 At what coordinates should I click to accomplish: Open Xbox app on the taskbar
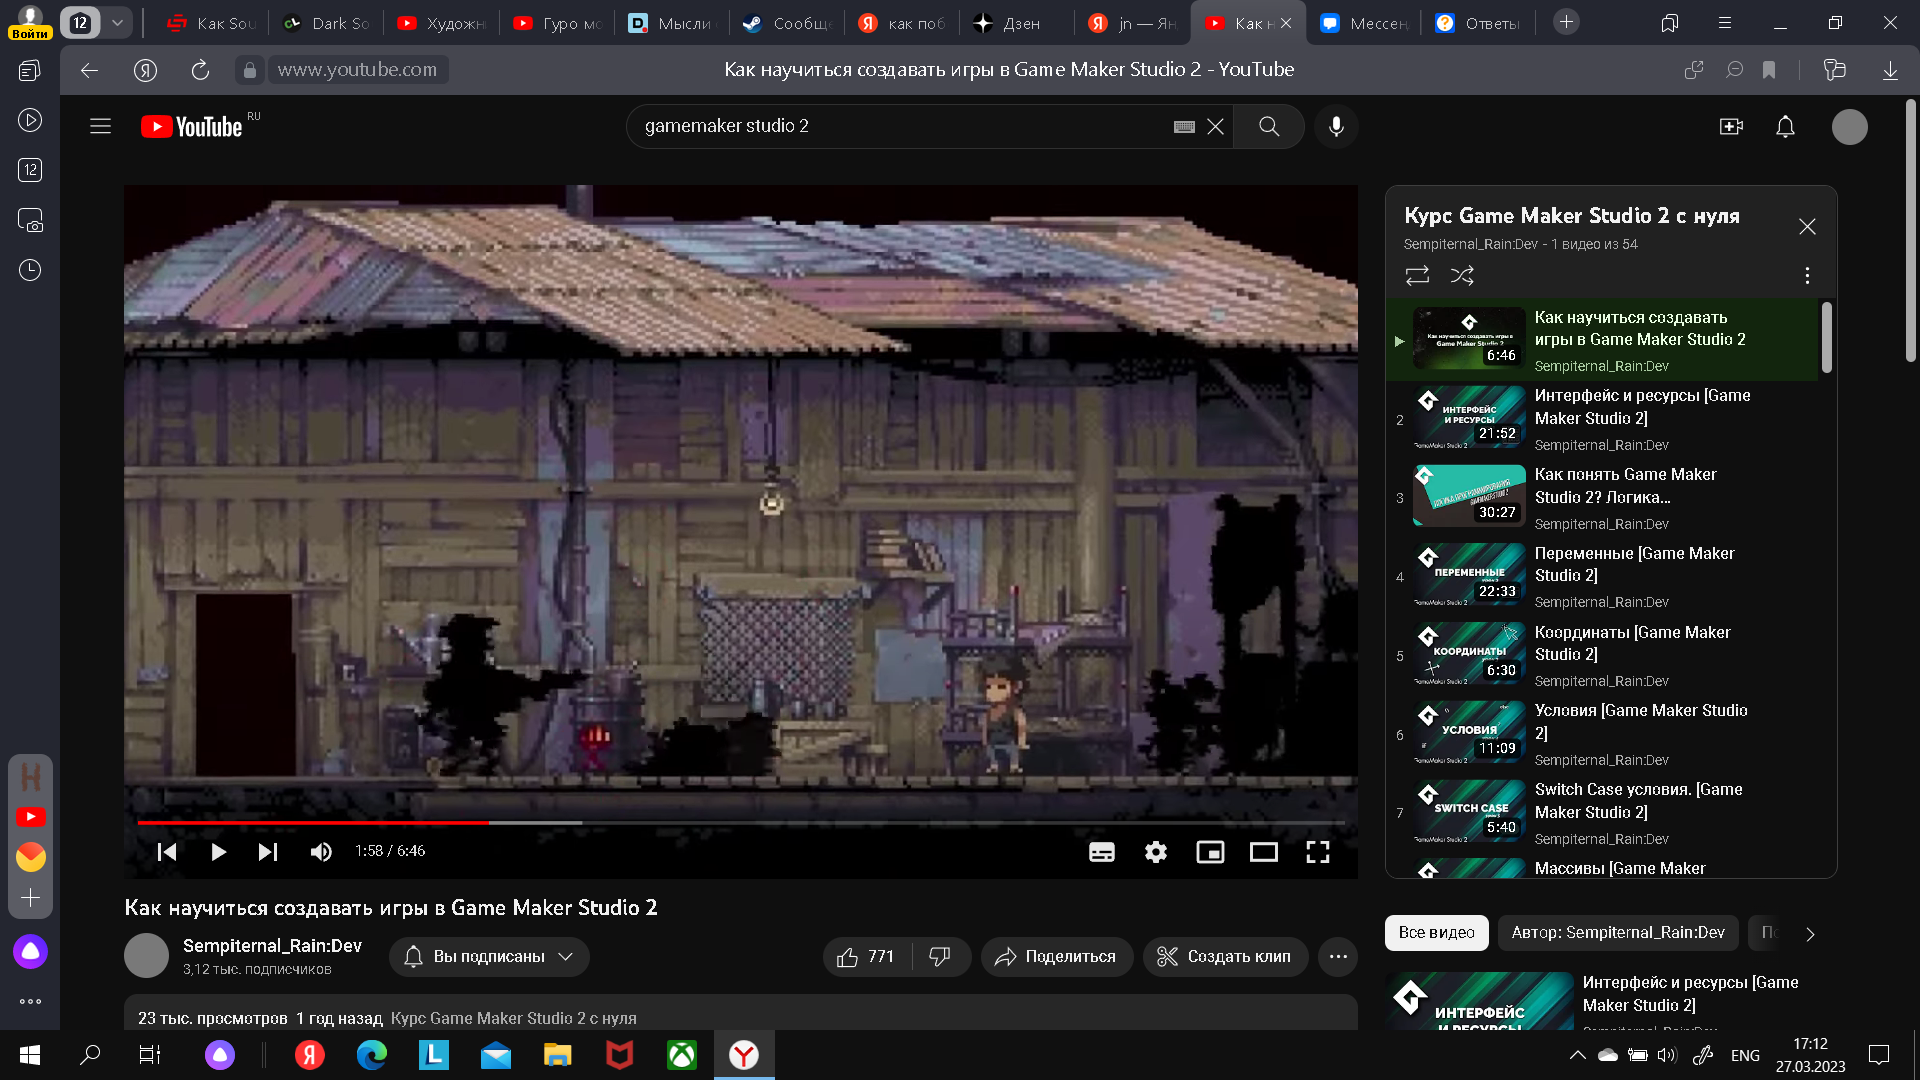(682, 1055)
